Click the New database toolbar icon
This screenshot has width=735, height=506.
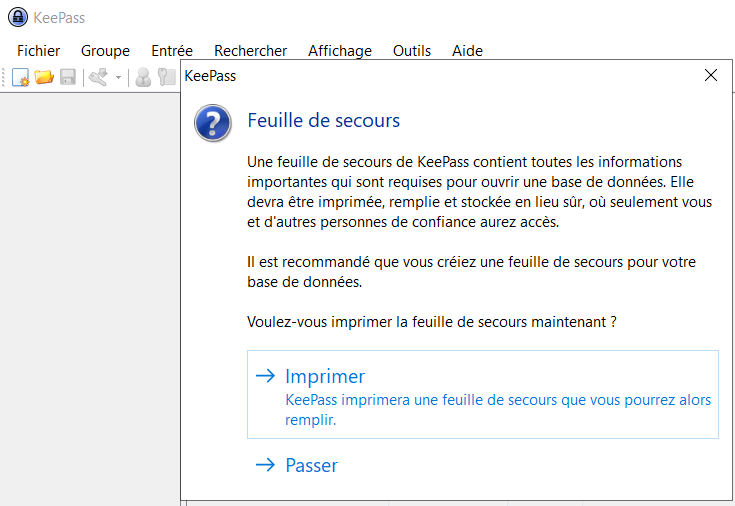(x=21, y=78)
